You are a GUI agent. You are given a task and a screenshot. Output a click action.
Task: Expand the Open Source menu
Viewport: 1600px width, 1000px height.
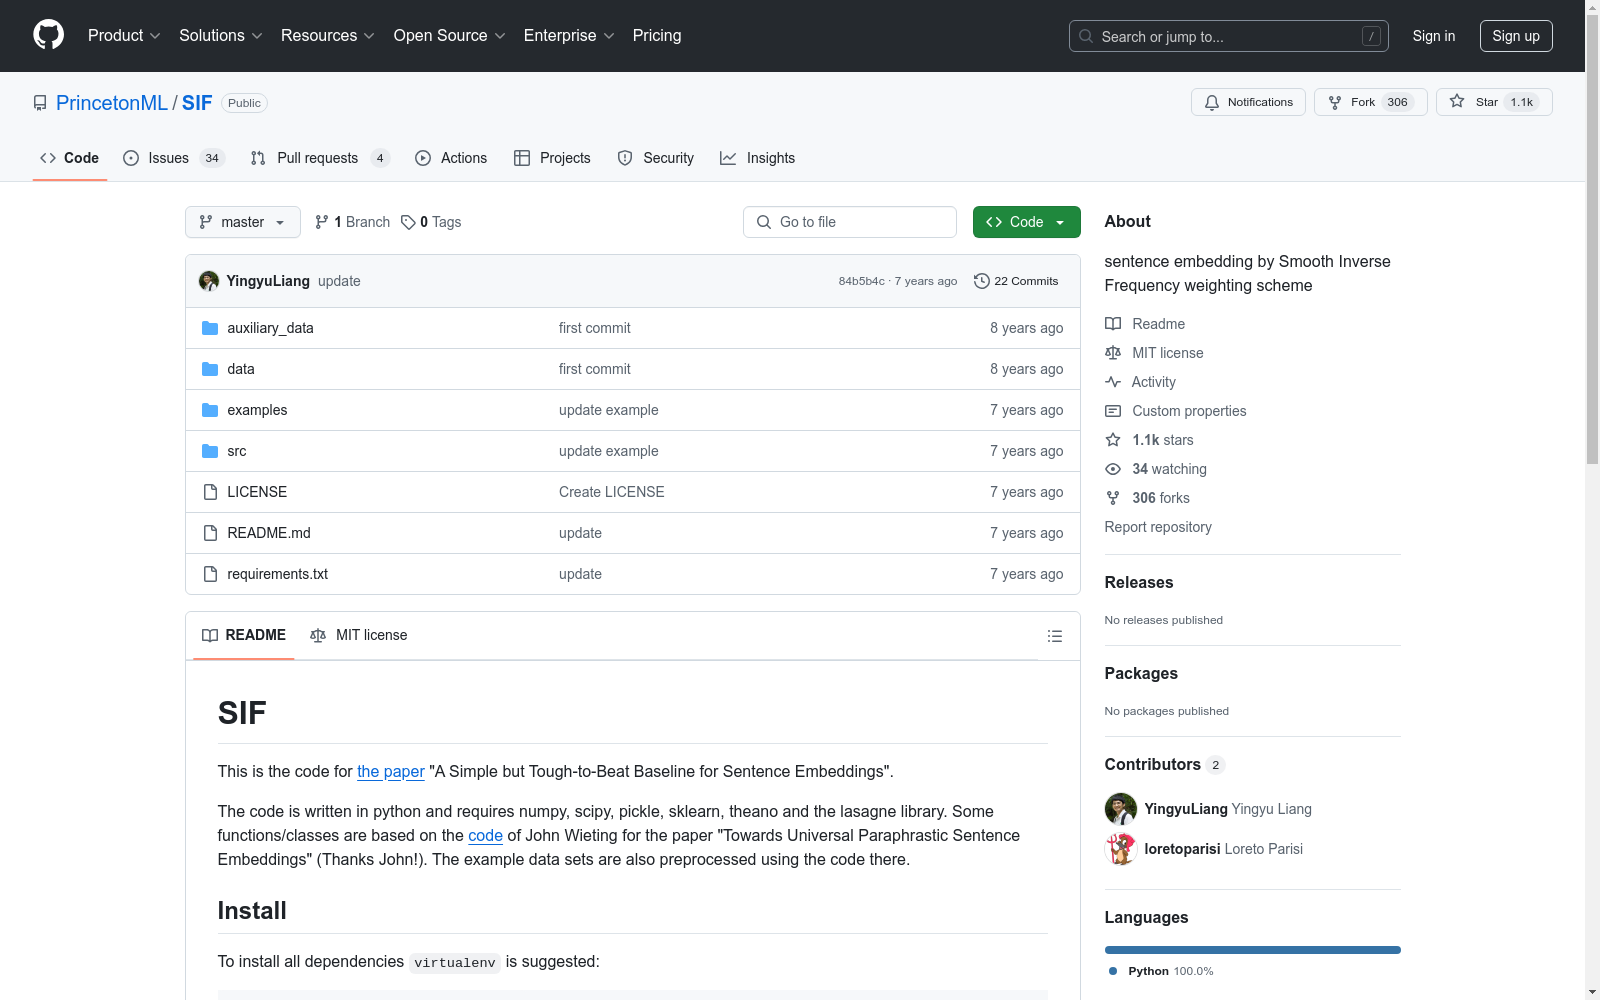click(x=450, y=35)
